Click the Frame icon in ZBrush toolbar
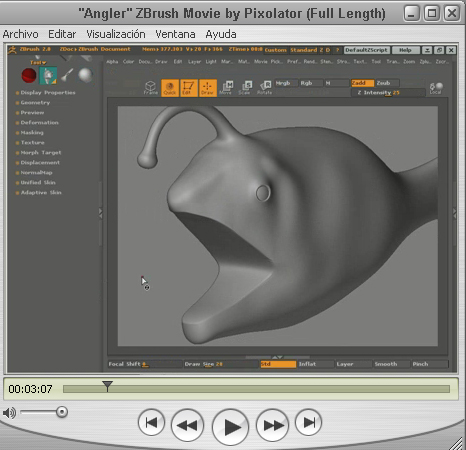The width and height of the screenshot is (466, 450). coord(150,88)
